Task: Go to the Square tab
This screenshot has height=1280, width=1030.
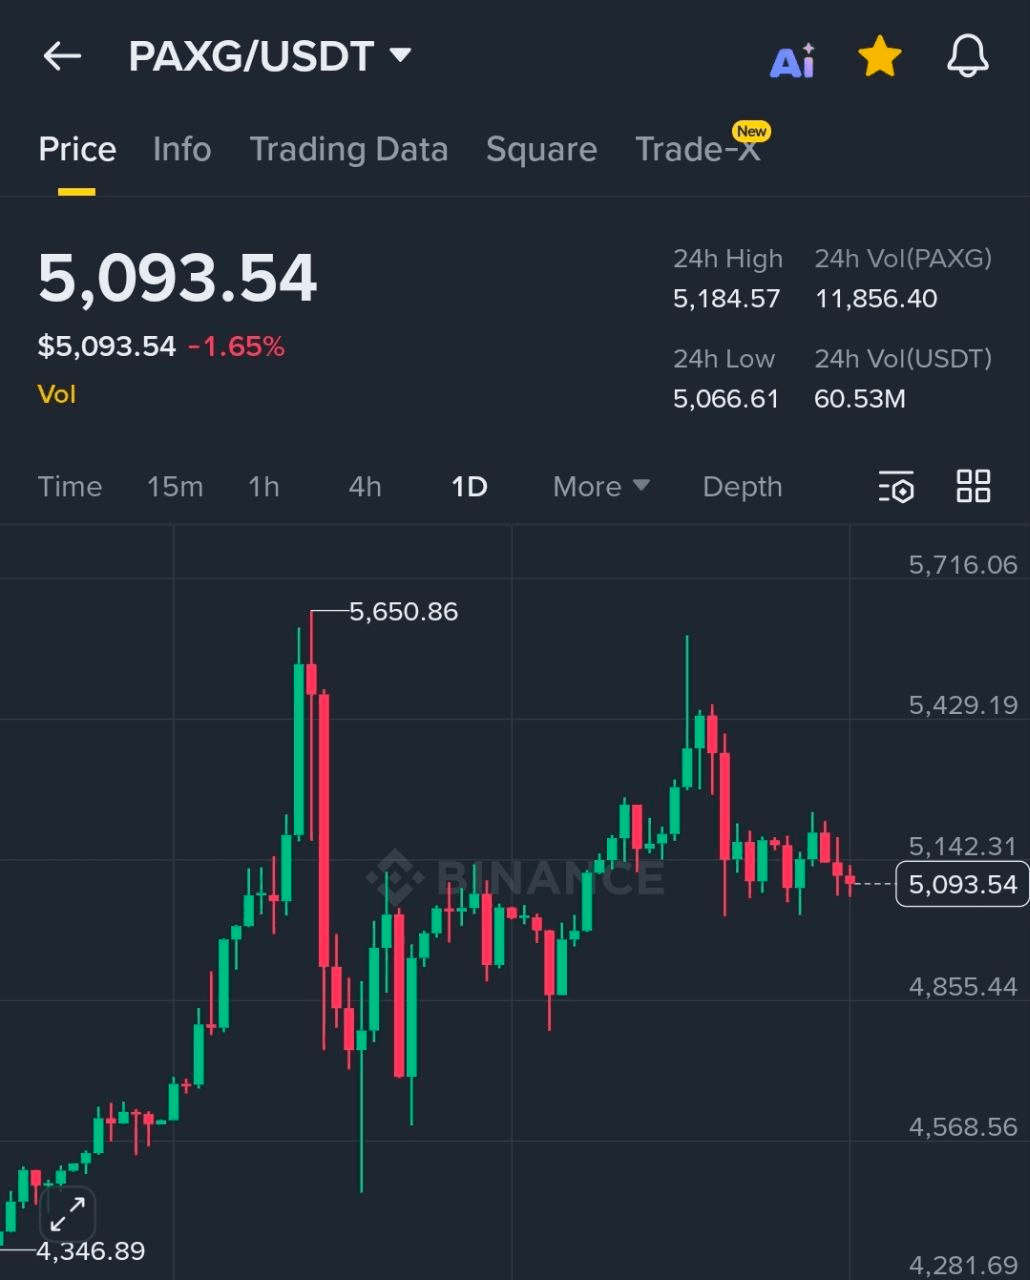Action: tap(541, 150)
